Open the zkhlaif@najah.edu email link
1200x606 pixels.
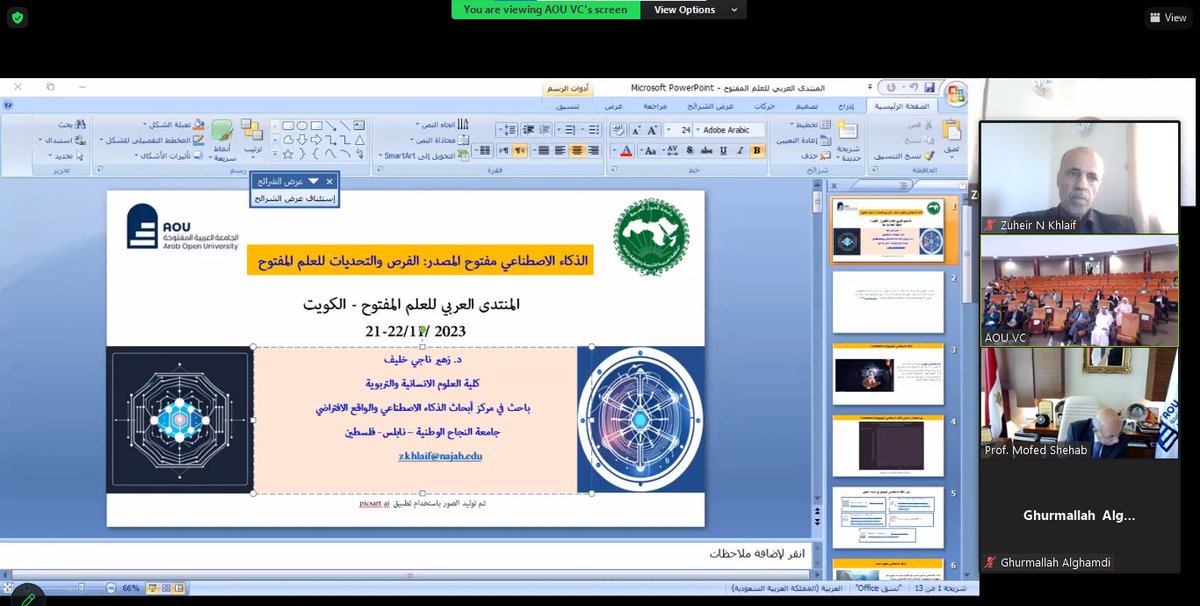click(441, 455)
